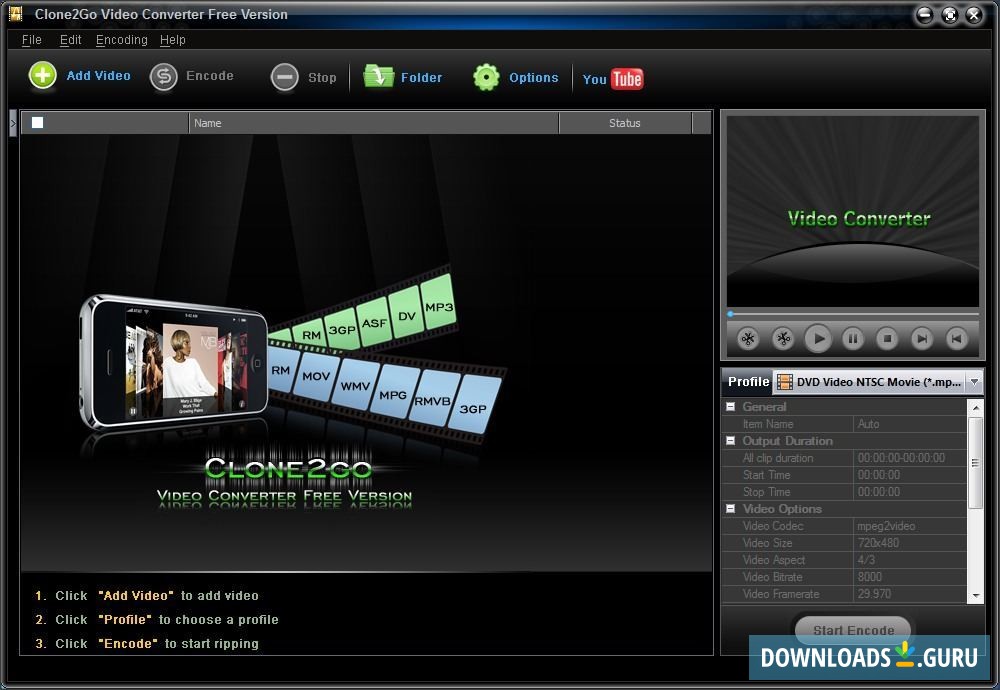Click the film icon in Profile box
1000x690 pixels.
pyautogui.click(x=784, y=382)
